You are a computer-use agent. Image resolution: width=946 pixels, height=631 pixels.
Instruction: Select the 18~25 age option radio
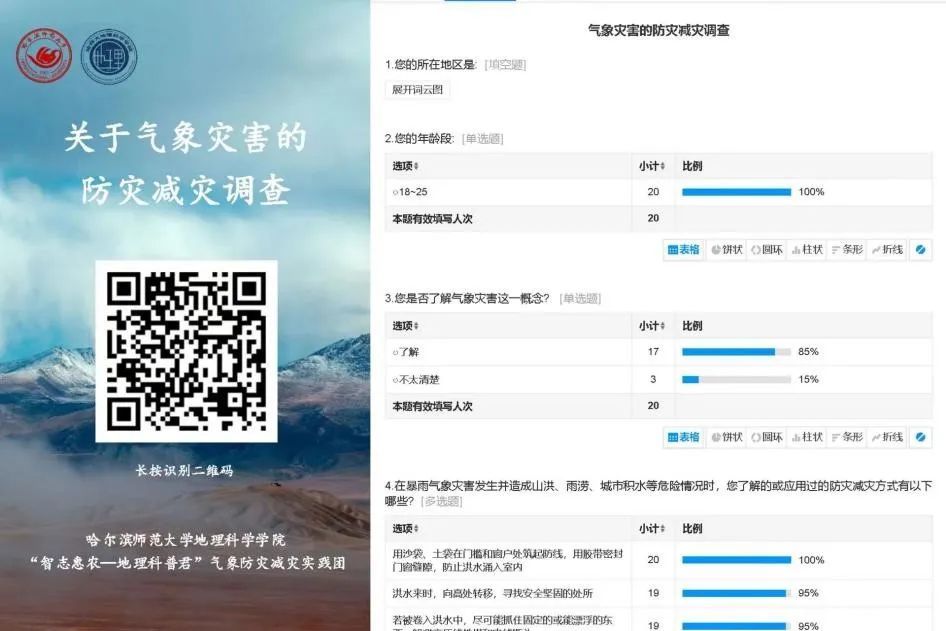[x=396, y=192]
